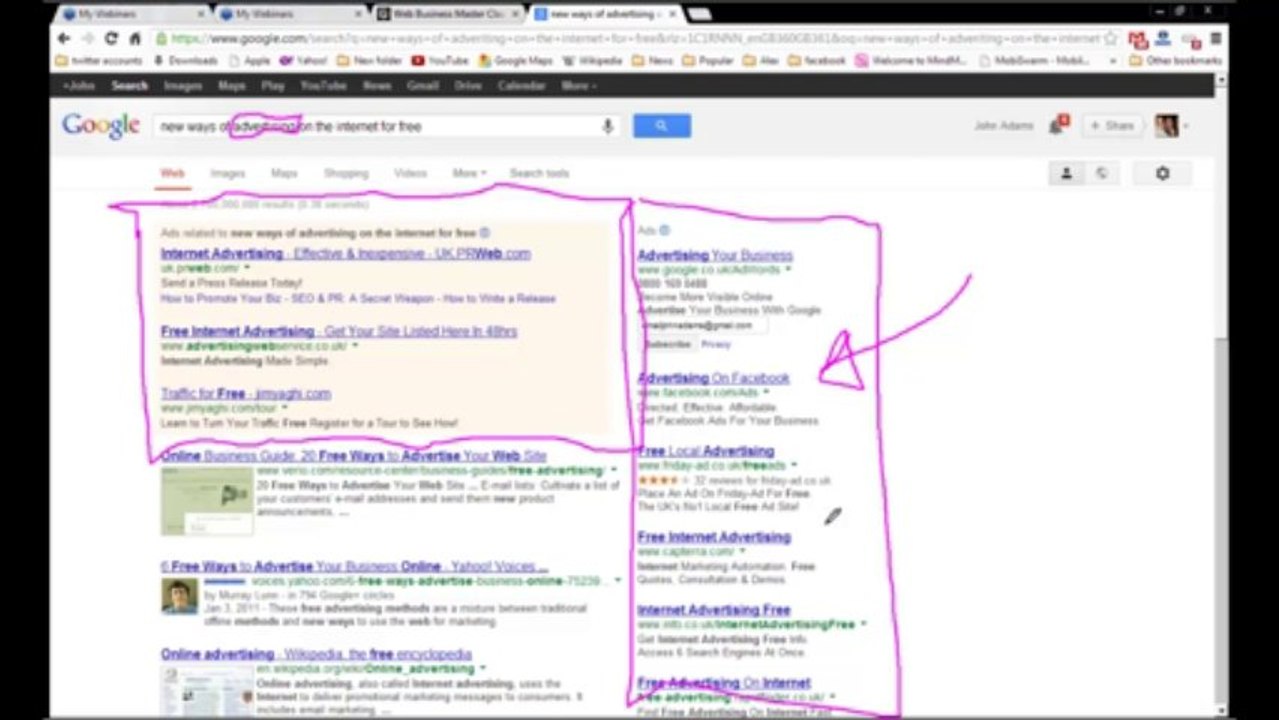This screenshot has height=720, width=1279.
Task: Bookmark this page with the star icon
Action: pos(1110,38)
